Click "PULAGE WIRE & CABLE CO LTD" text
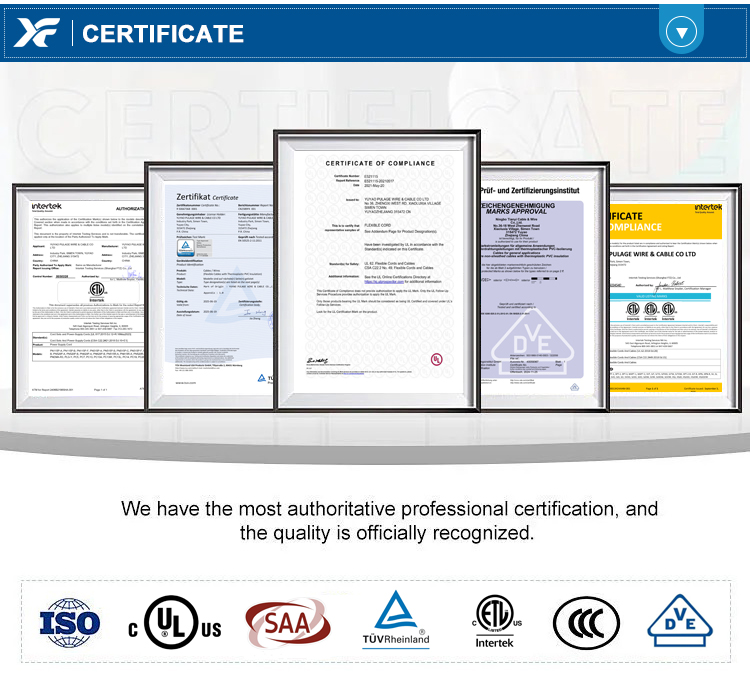 (x=653, y=254)
